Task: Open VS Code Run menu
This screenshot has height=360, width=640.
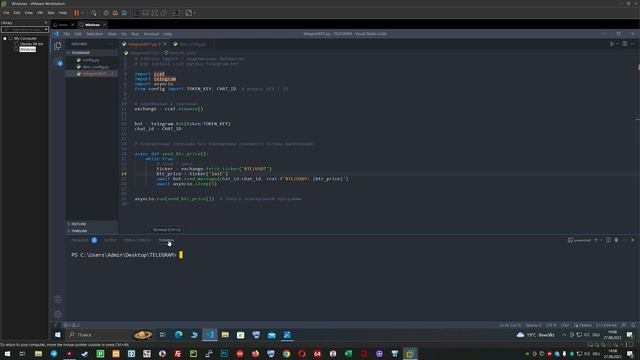Action: tap(135, 34)
